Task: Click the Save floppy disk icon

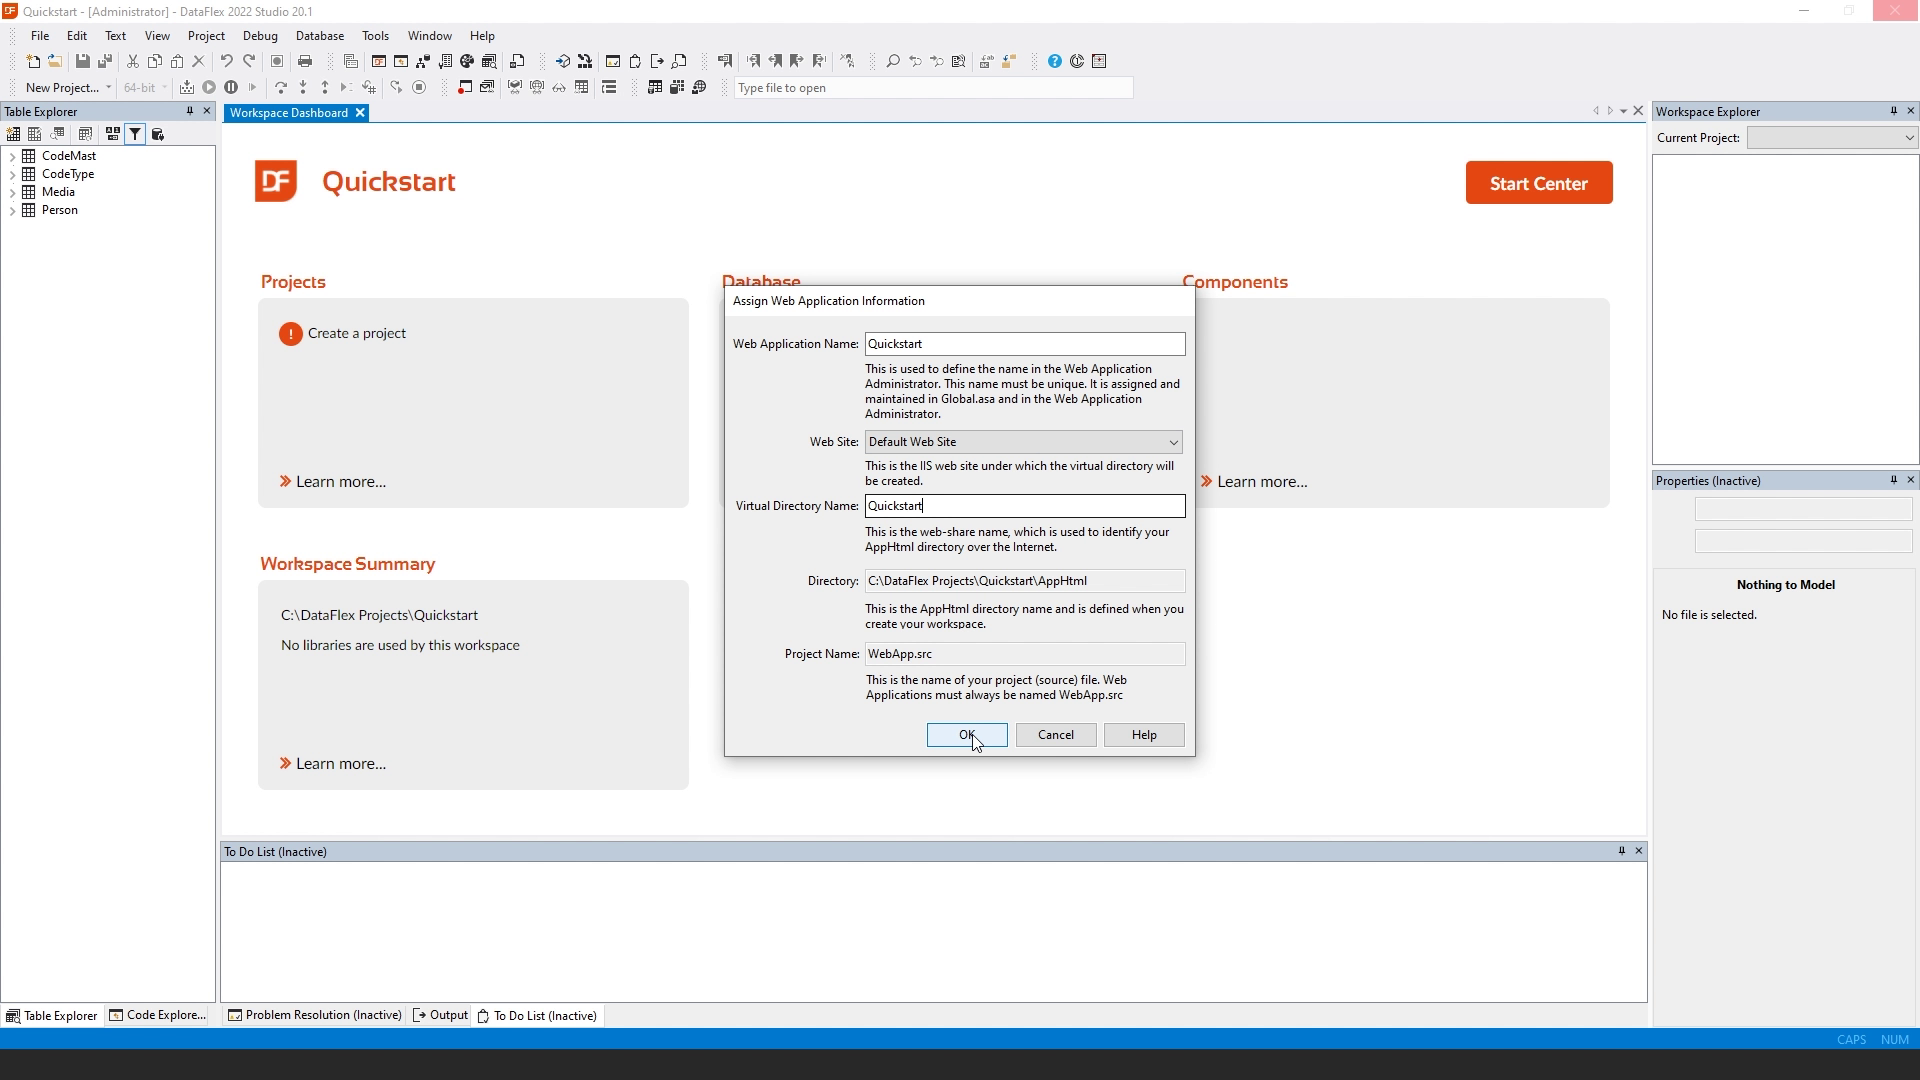Action: pos(82,61)
